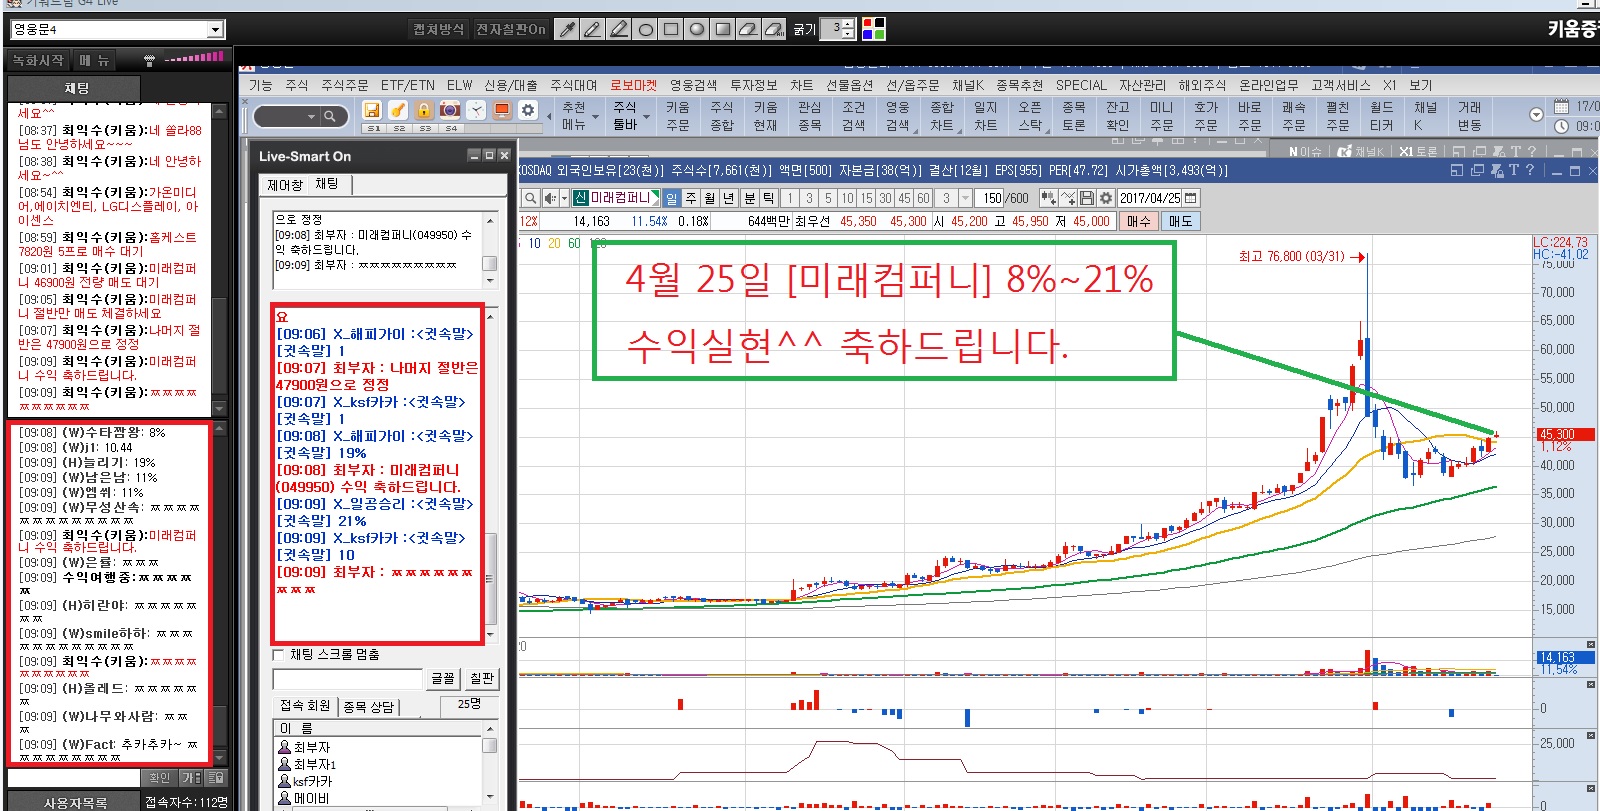Open the screen-number search dropdown arrow

point(311,117)
